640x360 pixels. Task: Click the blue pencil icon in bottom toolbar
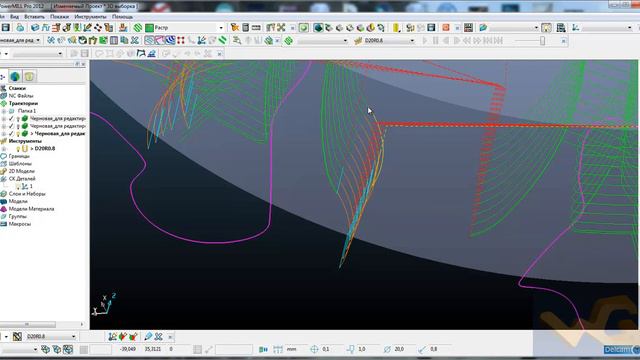tap(148, 336)
